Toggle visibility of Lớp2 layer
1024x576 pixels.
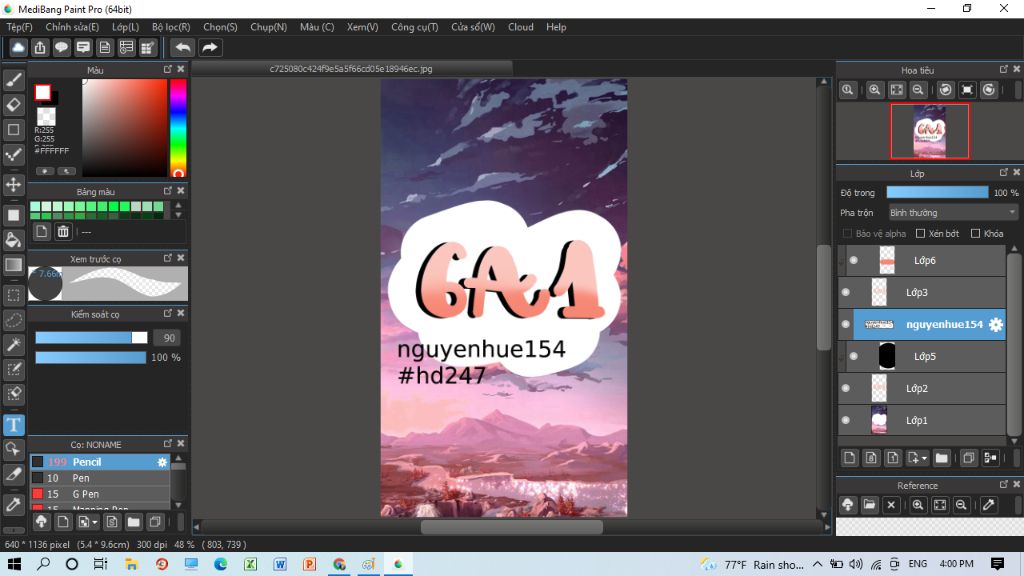(846, 389)
